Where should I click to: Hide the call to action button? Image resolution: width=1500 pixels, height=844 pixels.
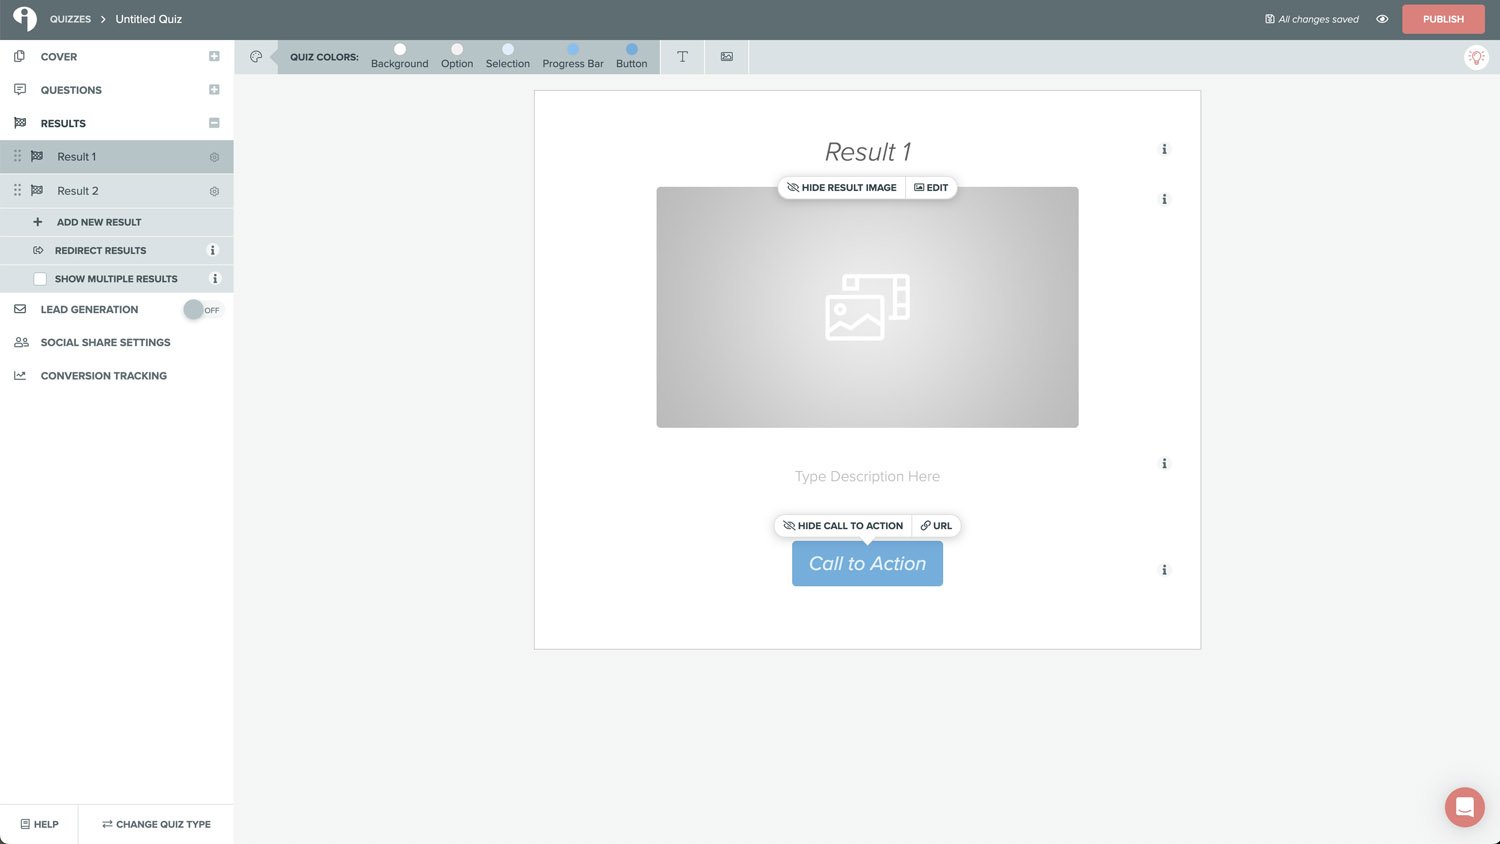point(843,526)
